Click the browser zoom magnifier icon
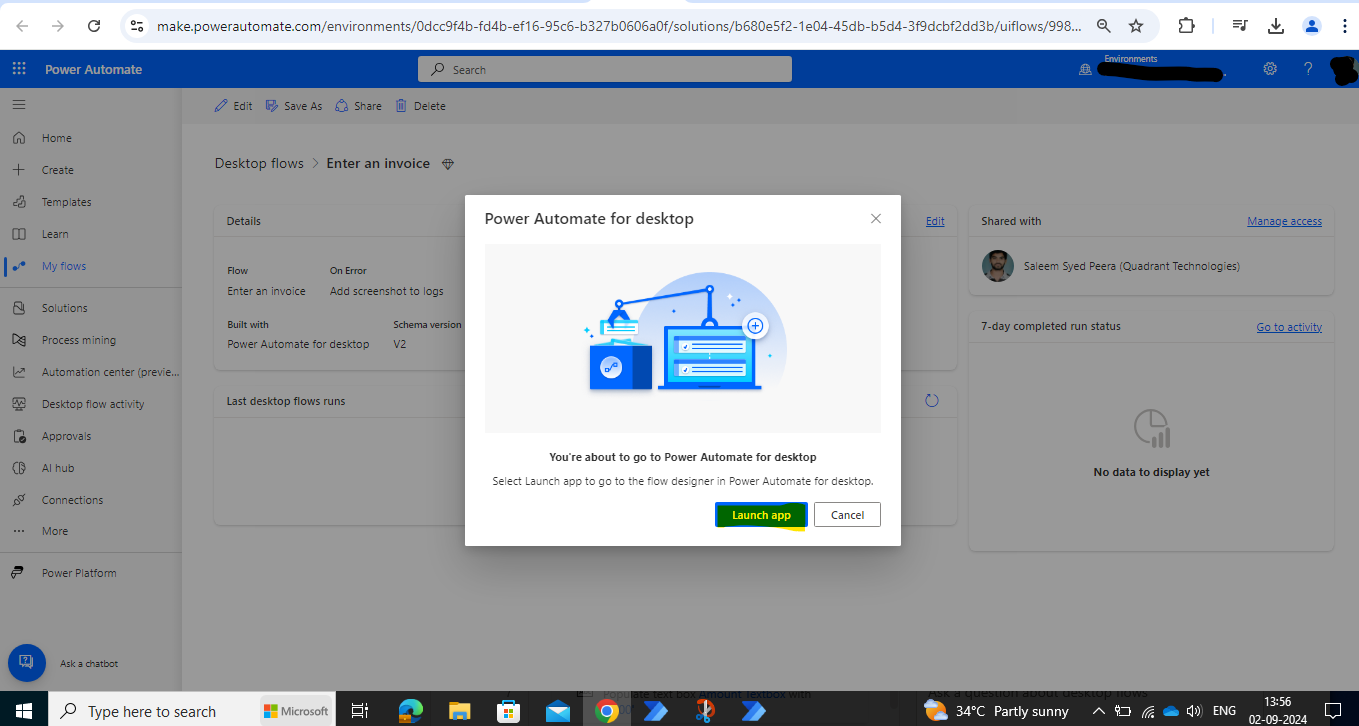Image resolution: width=1359 pixels, height=726 pixels. (x=1104, y=26)
